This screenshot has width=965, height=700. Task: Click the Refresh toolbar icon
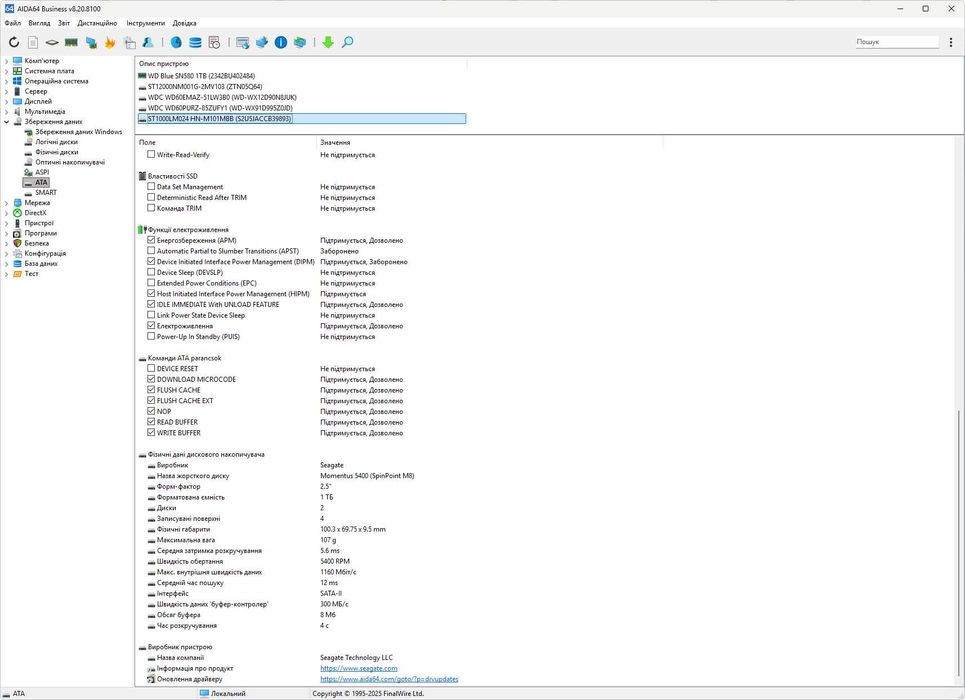coord(14,42)
